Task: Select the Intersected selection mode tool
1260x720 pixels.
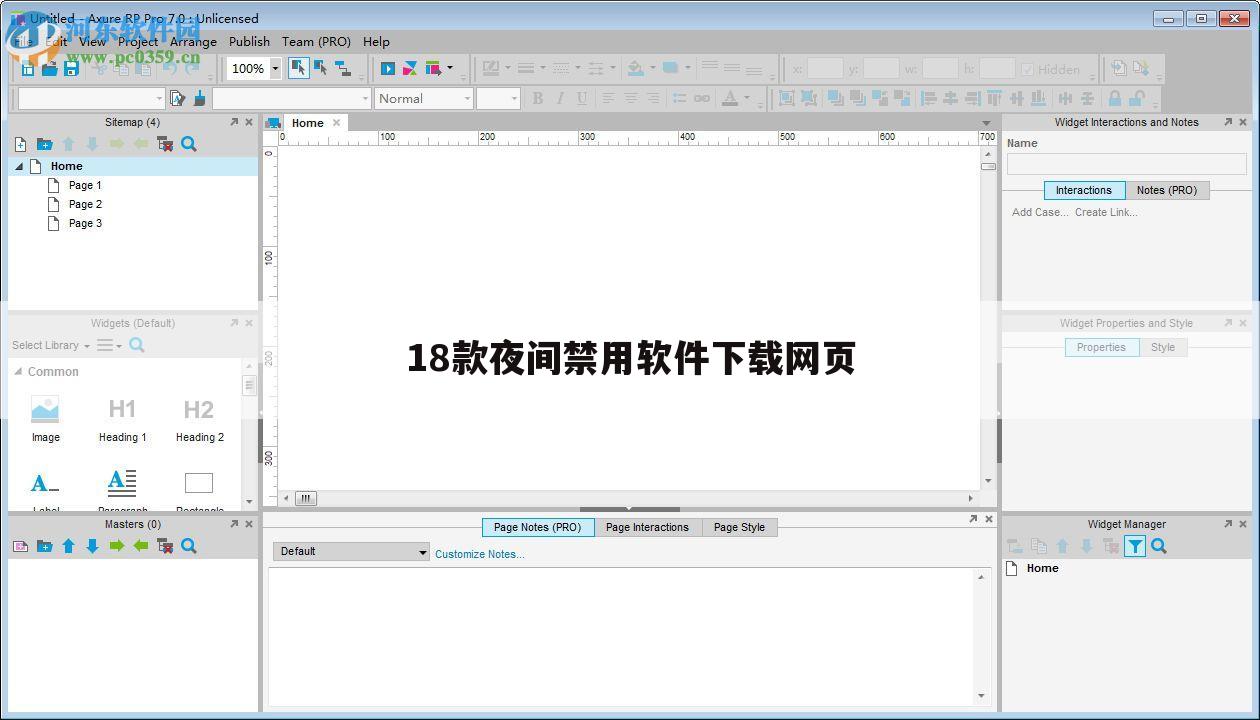Action: click(x=298, y=68)
